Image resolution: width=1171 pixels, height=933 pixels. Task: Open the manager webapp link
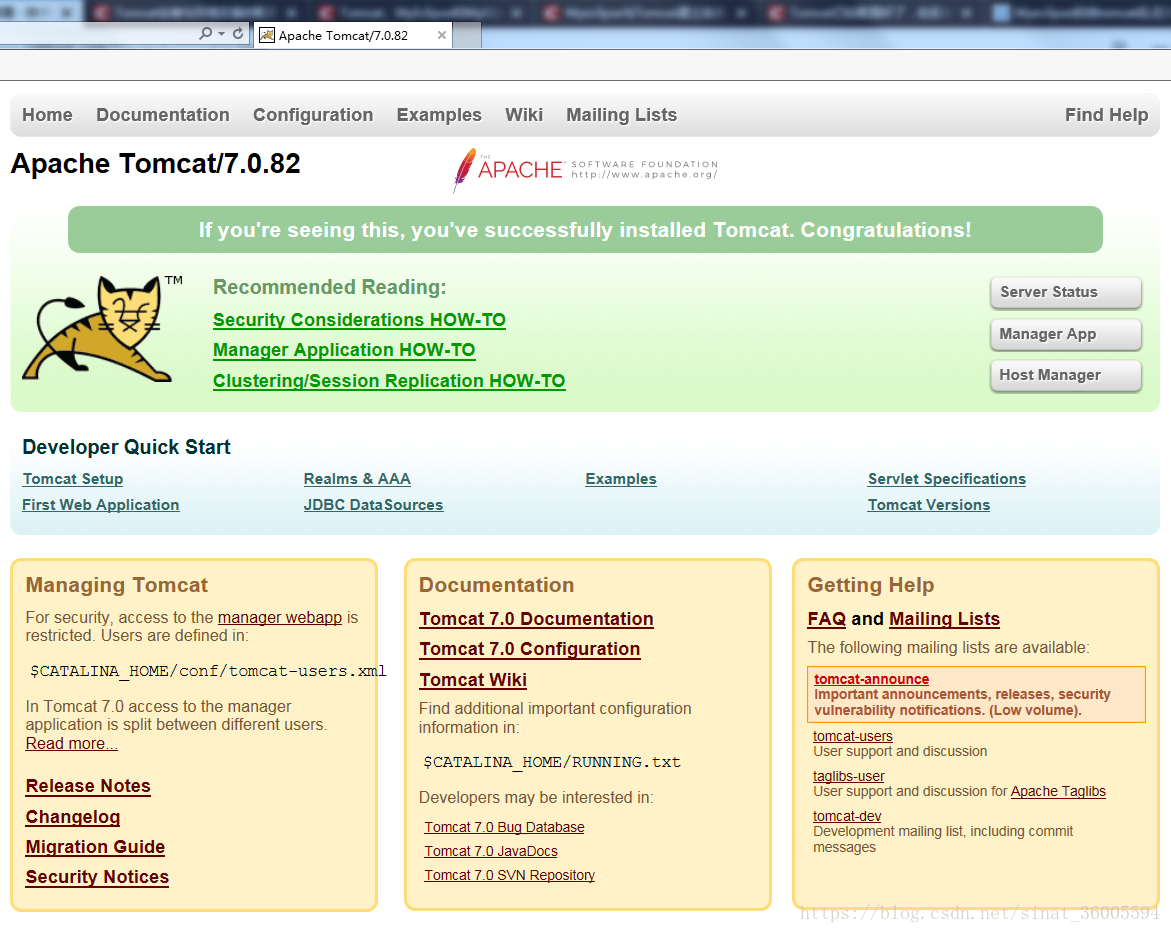[279, 618]
